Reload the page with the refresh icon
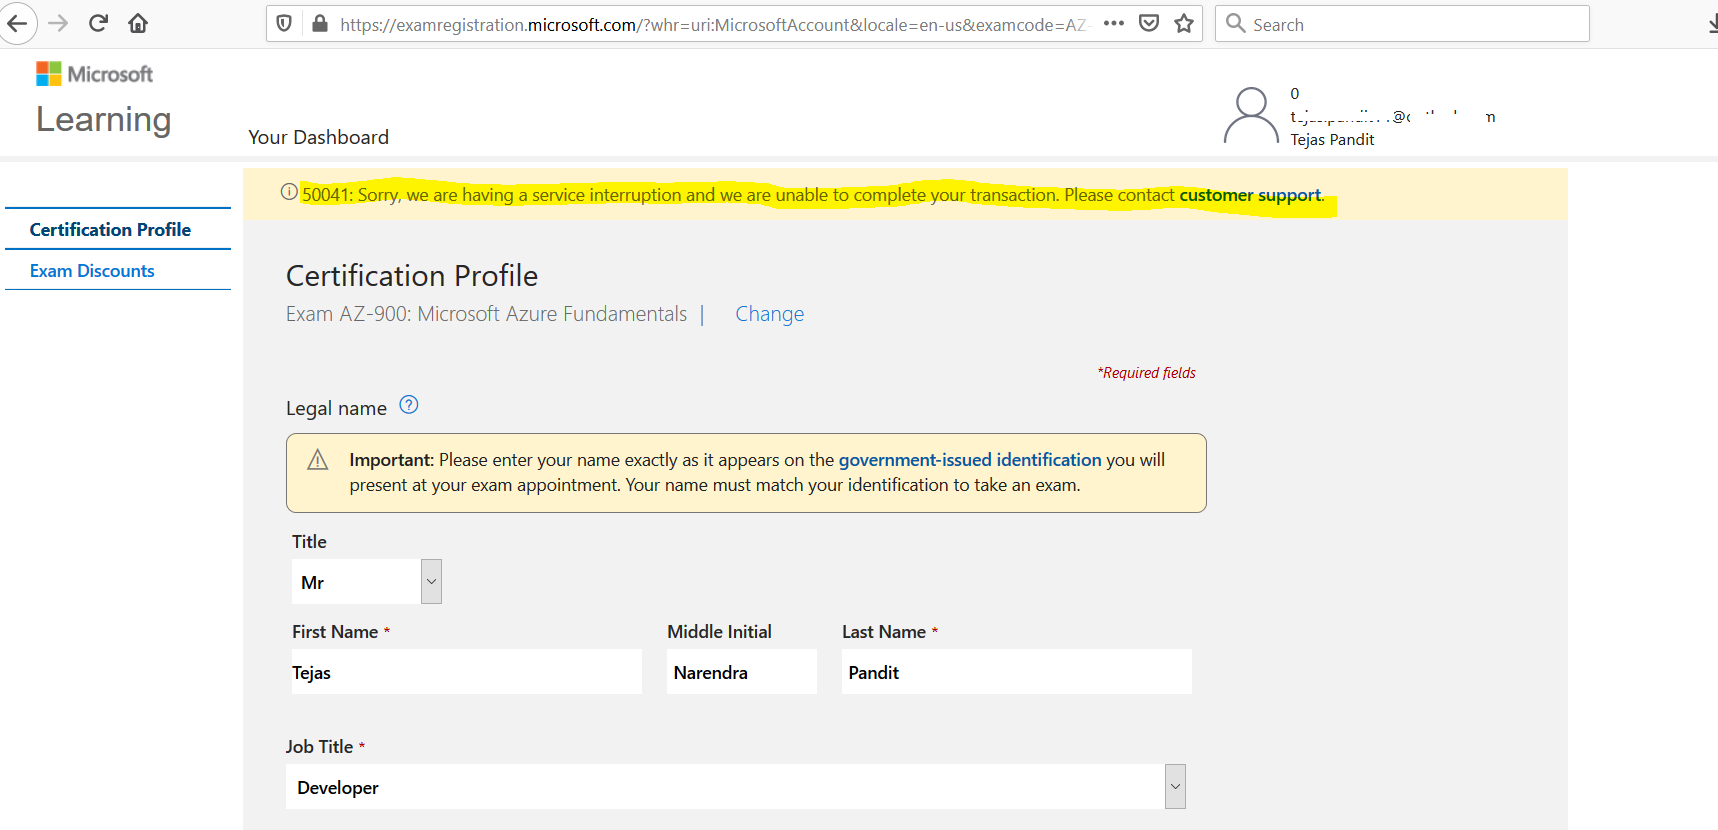Screen dimensions: 1718x830 98,24
